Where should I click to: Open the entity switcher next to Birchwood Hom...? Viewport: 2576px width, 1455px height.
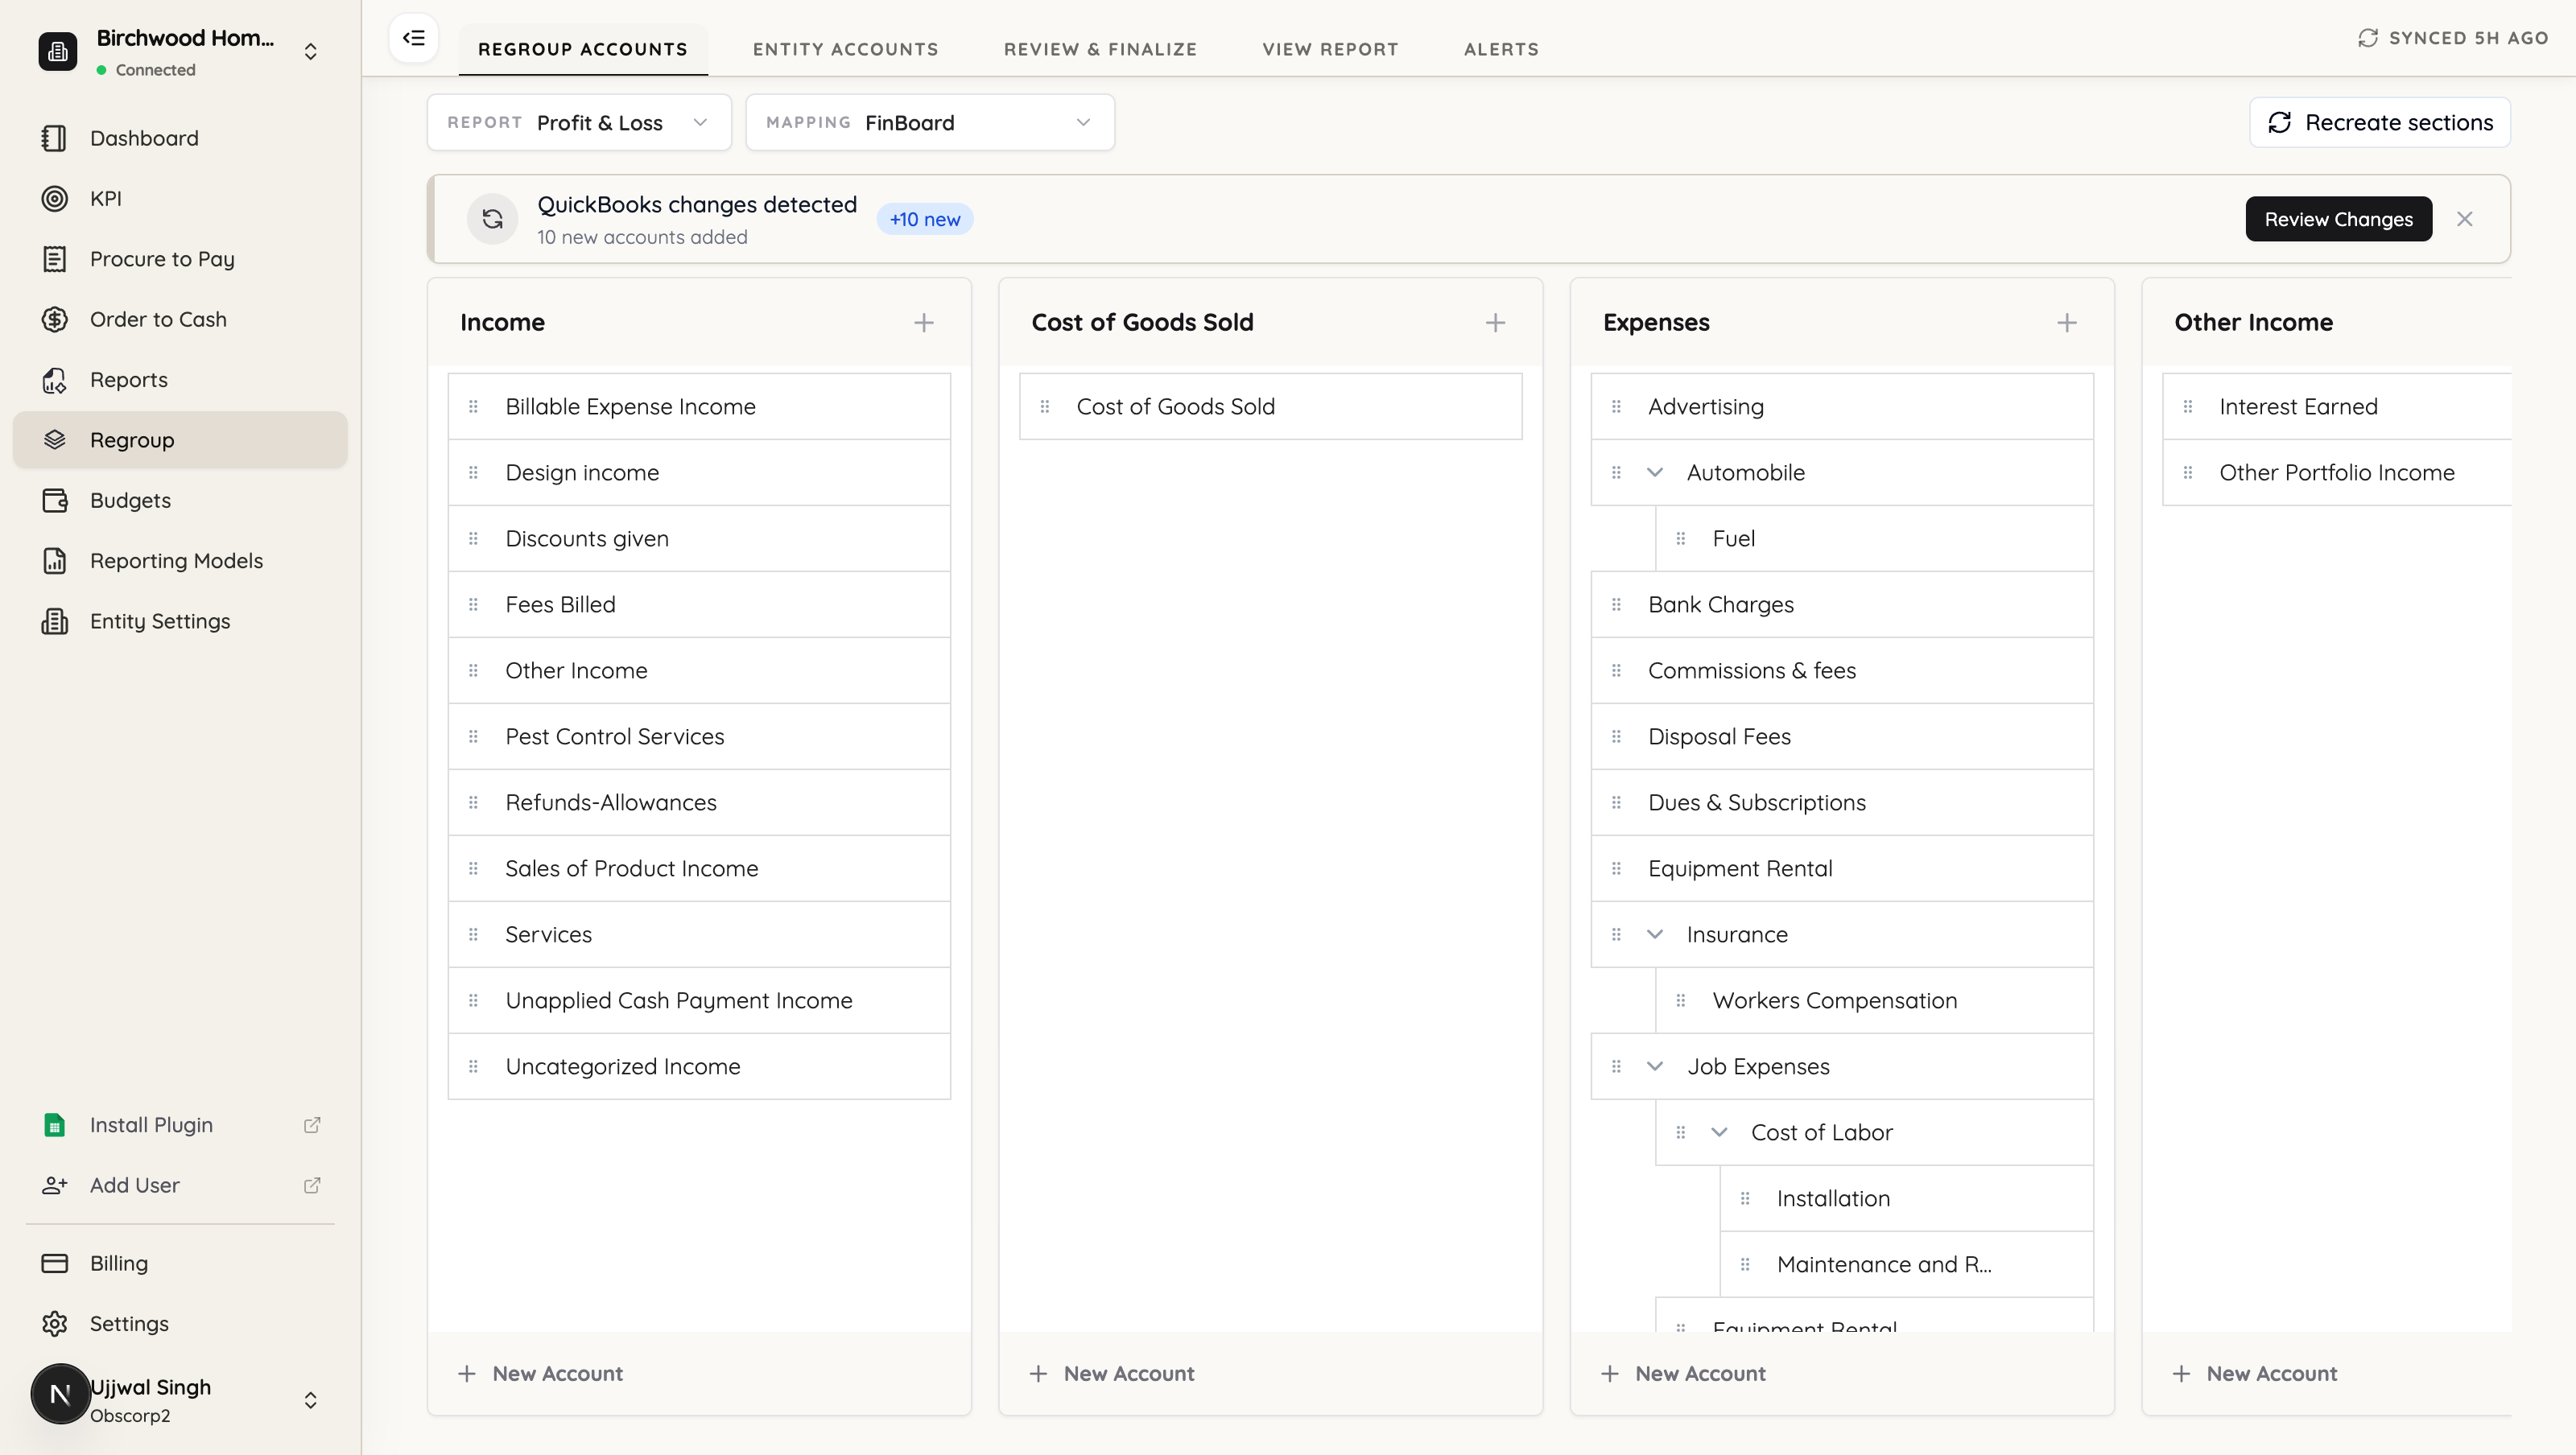click(311, 51)
